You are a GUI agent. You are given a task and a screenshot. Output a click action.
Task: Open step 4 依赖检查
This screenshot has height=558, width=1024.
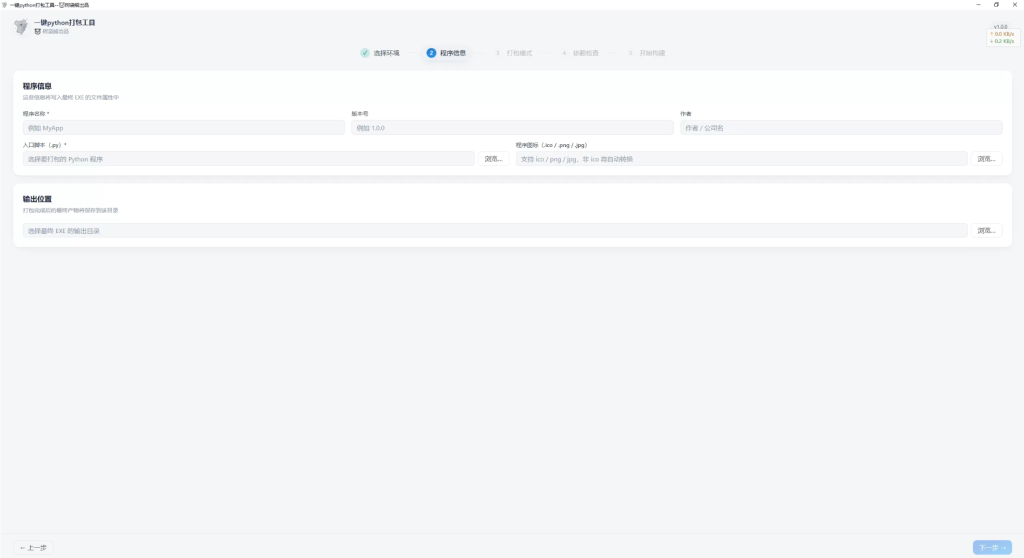[x=581, y=53]
